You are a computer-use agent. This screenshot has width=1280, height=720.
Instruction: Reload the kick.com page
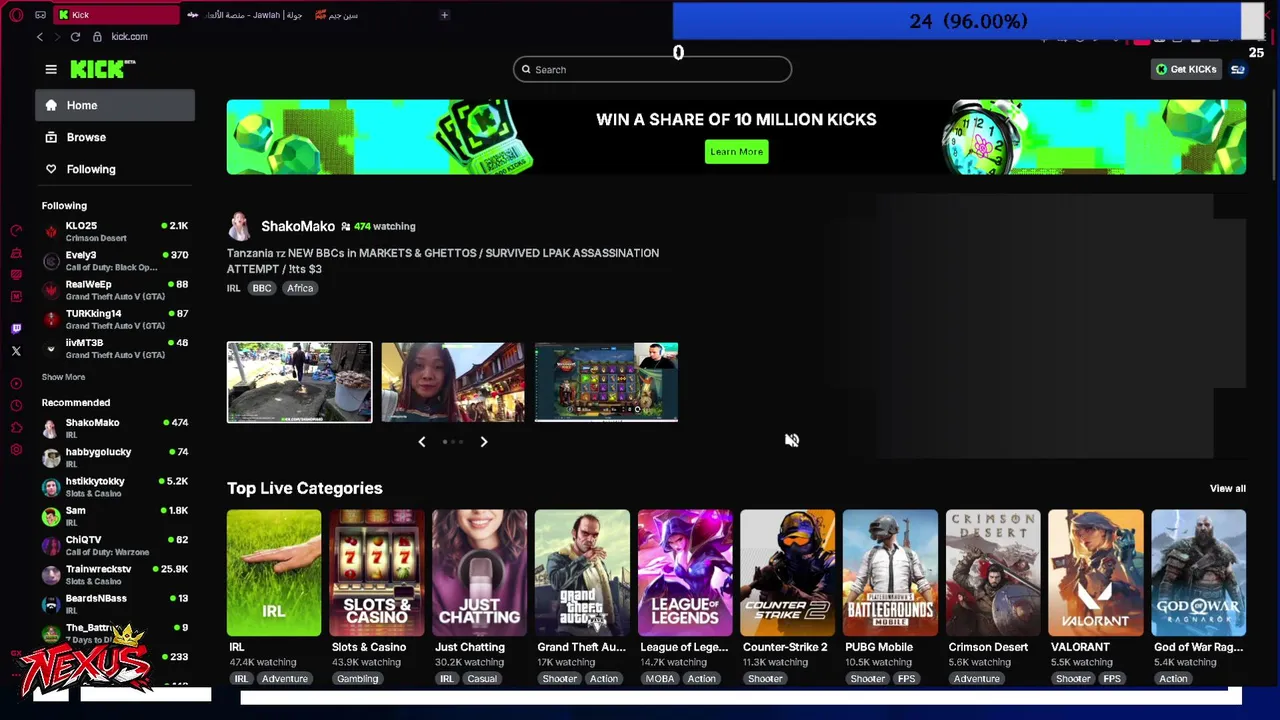[x=75, y=37]
